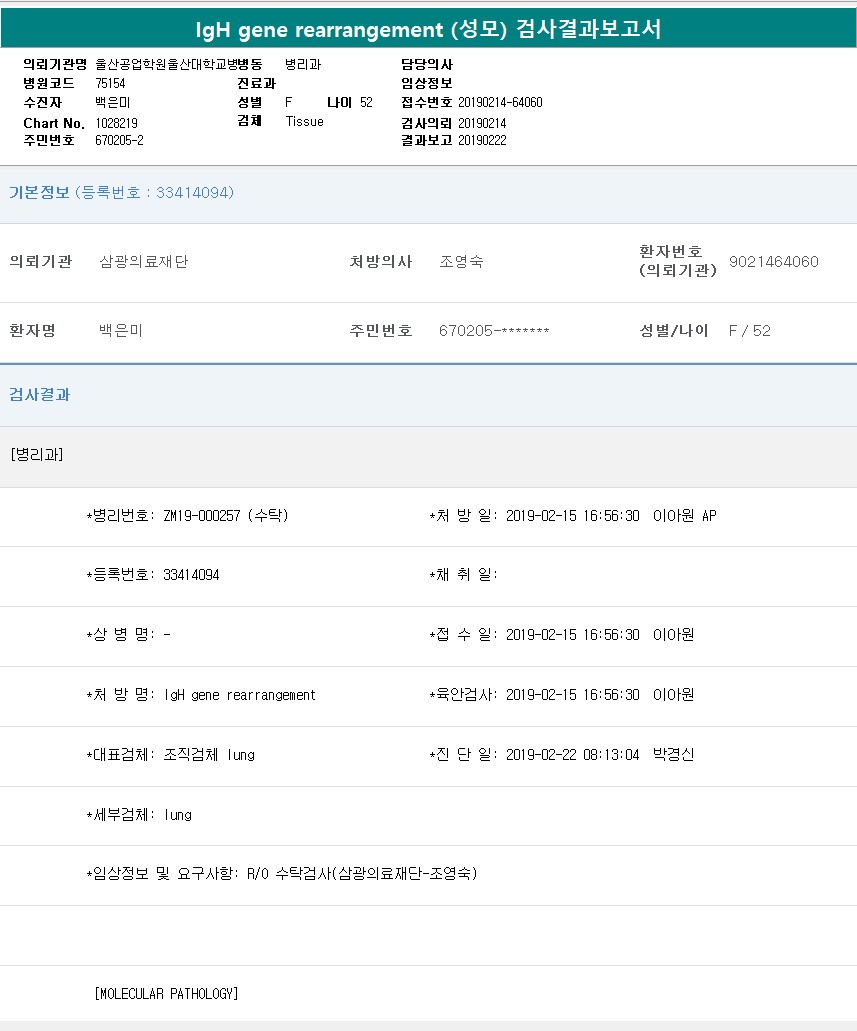Select hospital code value 75154

tap(110, 84)
